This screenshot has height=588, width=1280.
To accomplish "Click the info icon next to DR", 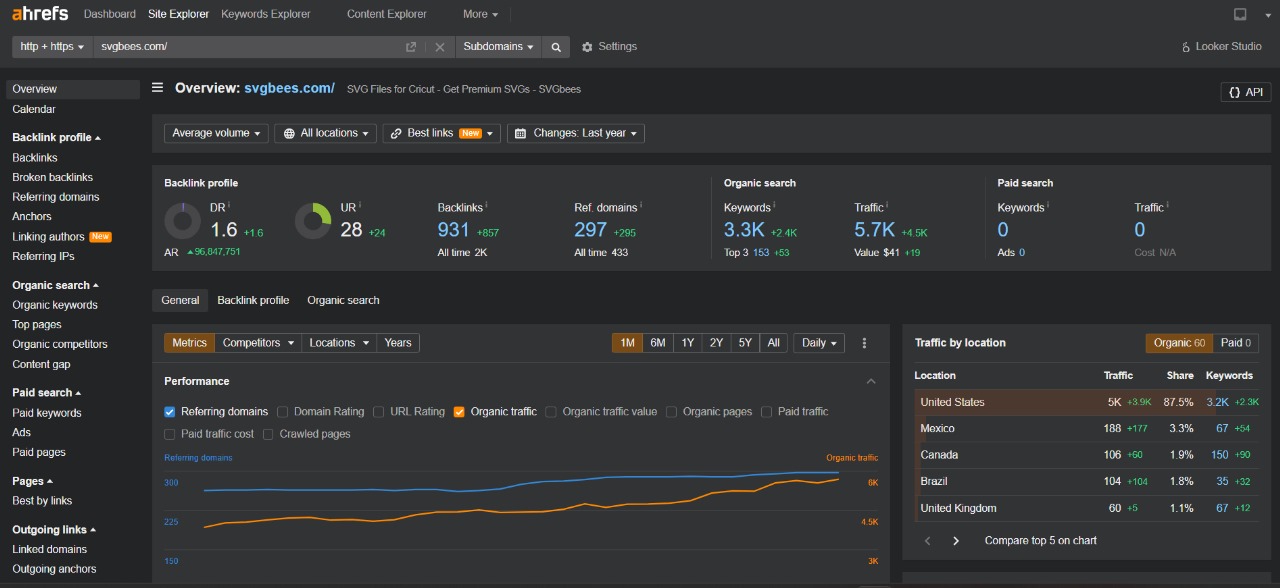I will pyautogui.click(x=229, y=205).
